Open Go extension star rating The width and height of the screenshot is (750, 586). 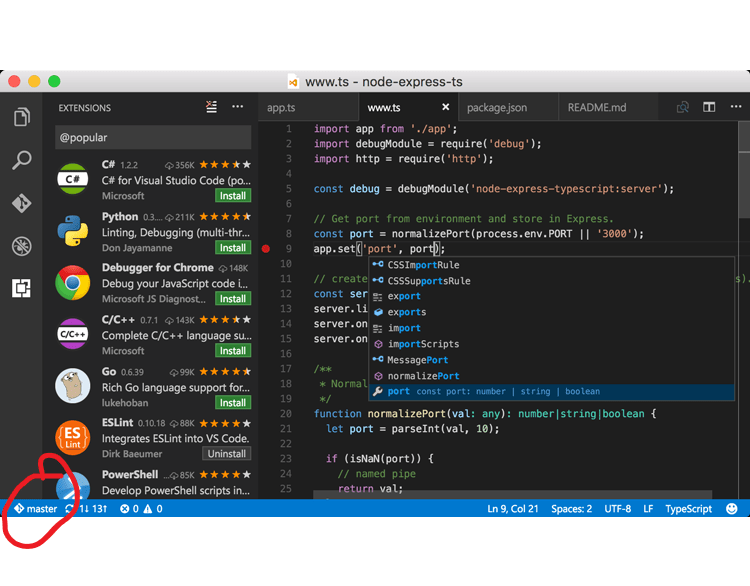point(224,372)
